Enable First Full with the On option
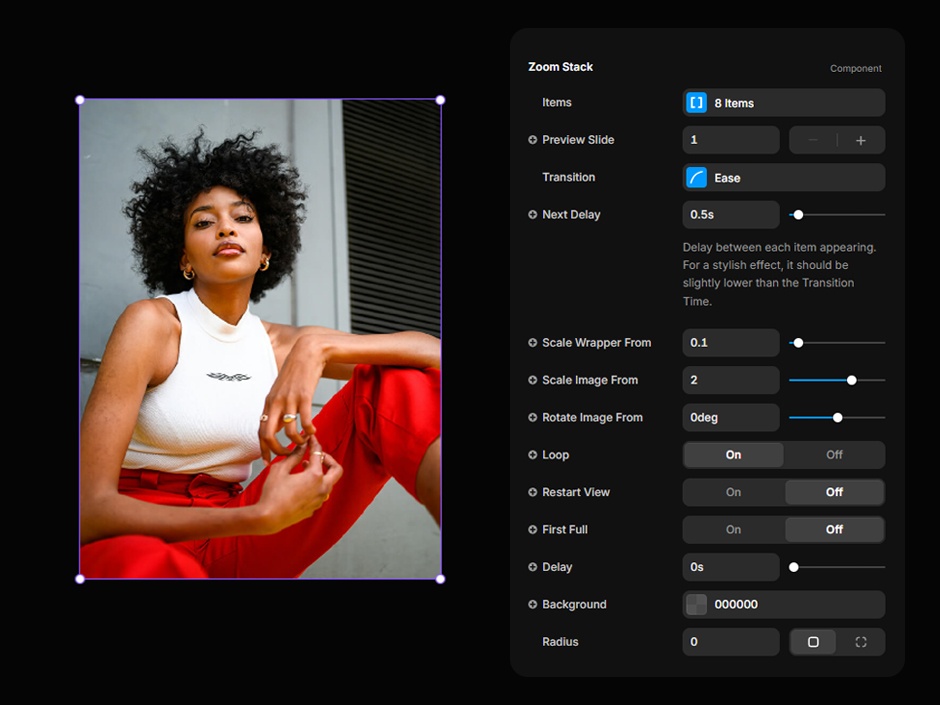This screenshot has width=940, height=705. pos(733,530)
